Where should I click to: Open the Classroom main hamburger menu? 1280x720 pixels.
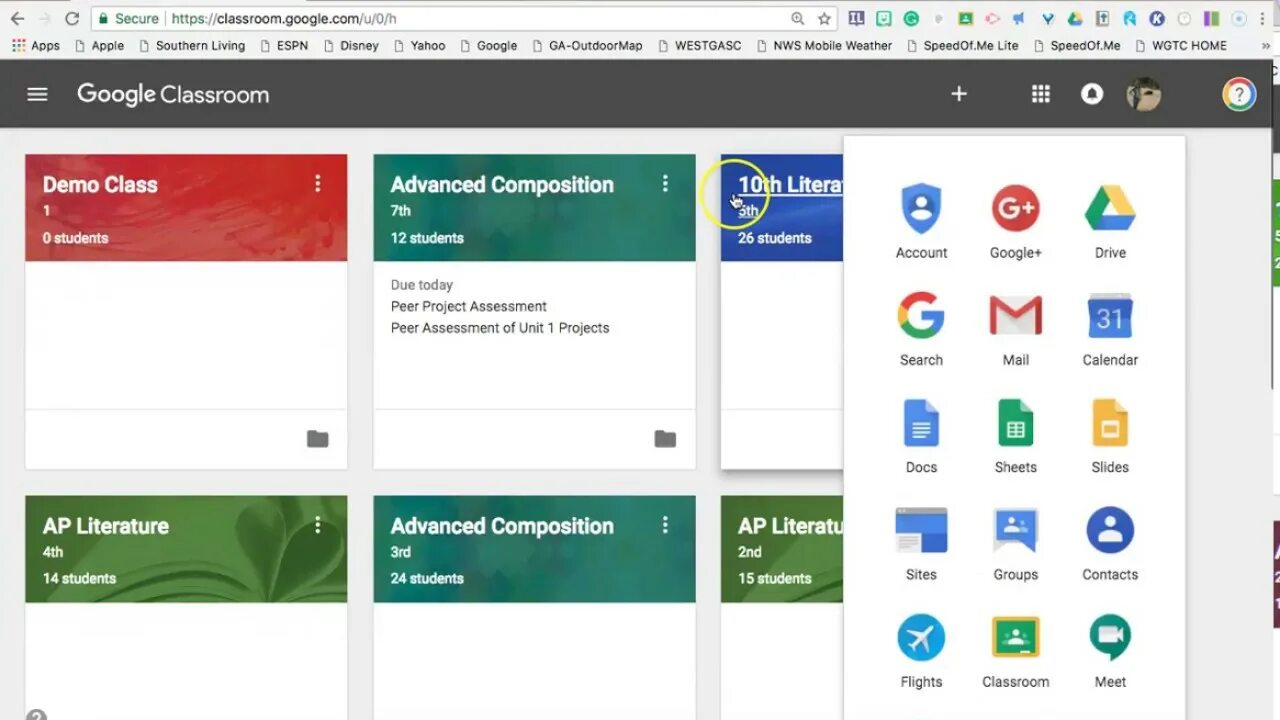coord(37,94)
